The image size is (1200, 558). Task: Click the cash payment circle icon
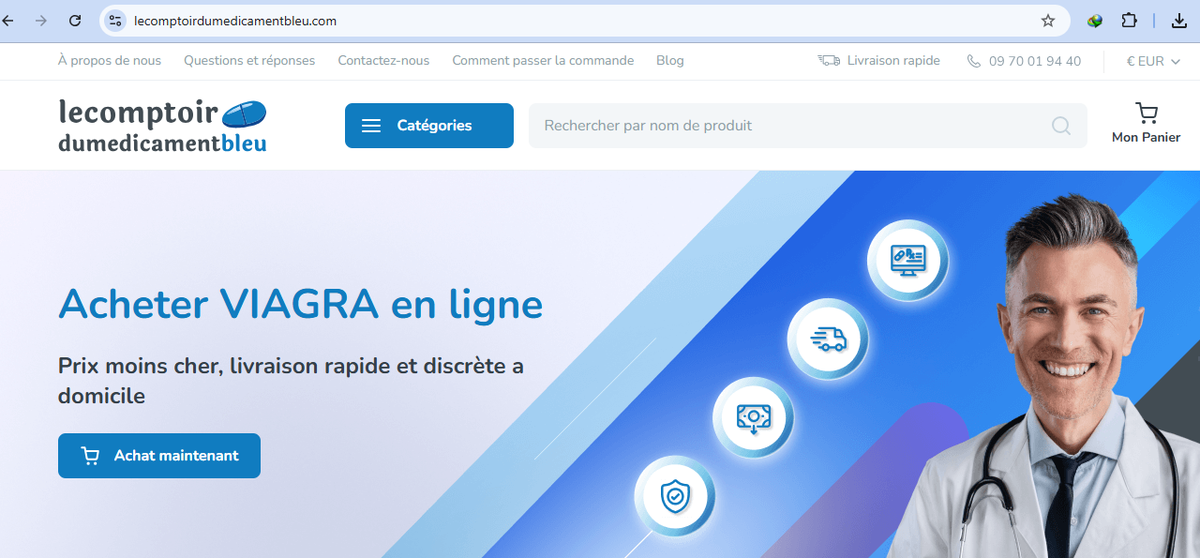coord(753,417)
